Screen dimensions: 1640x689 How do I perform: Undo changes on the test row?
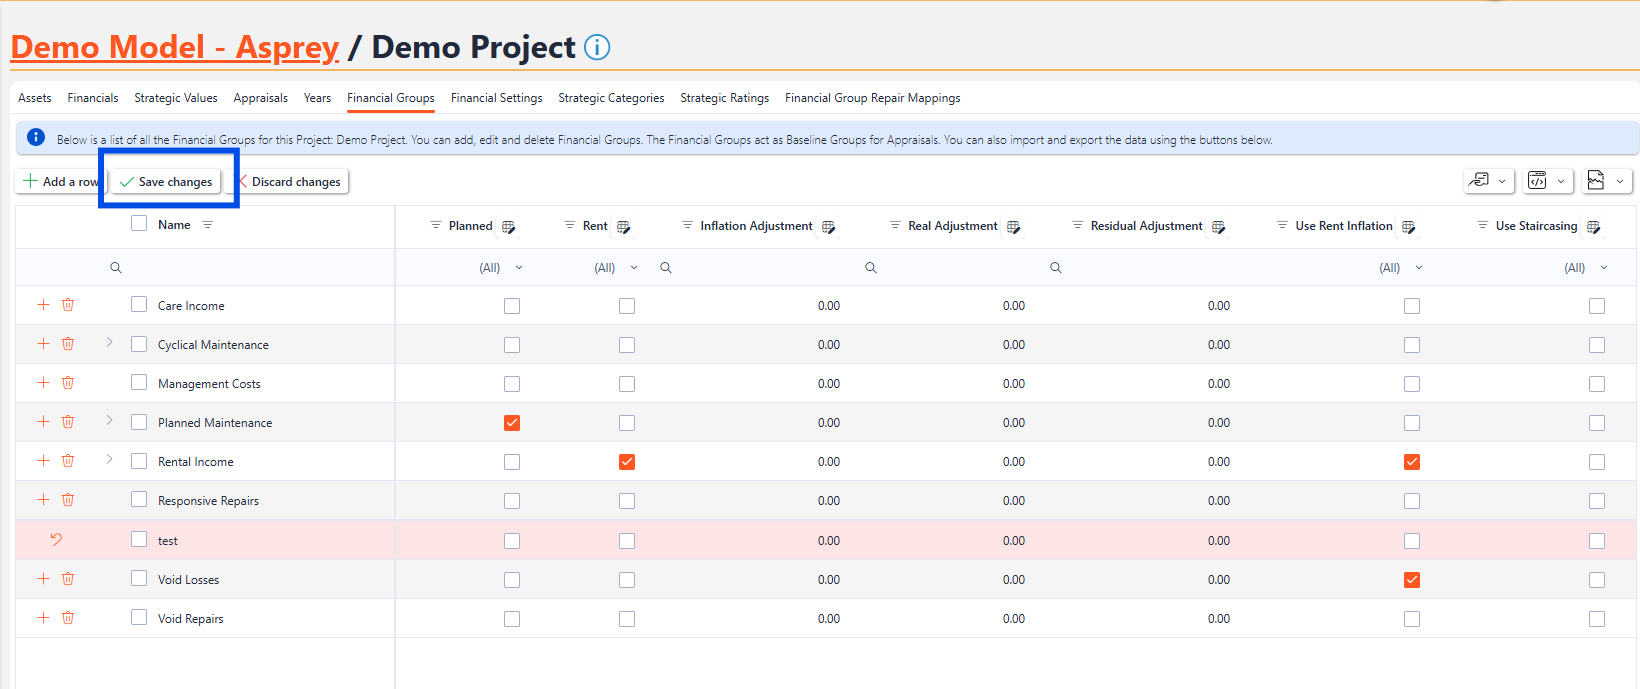(56, 540)
